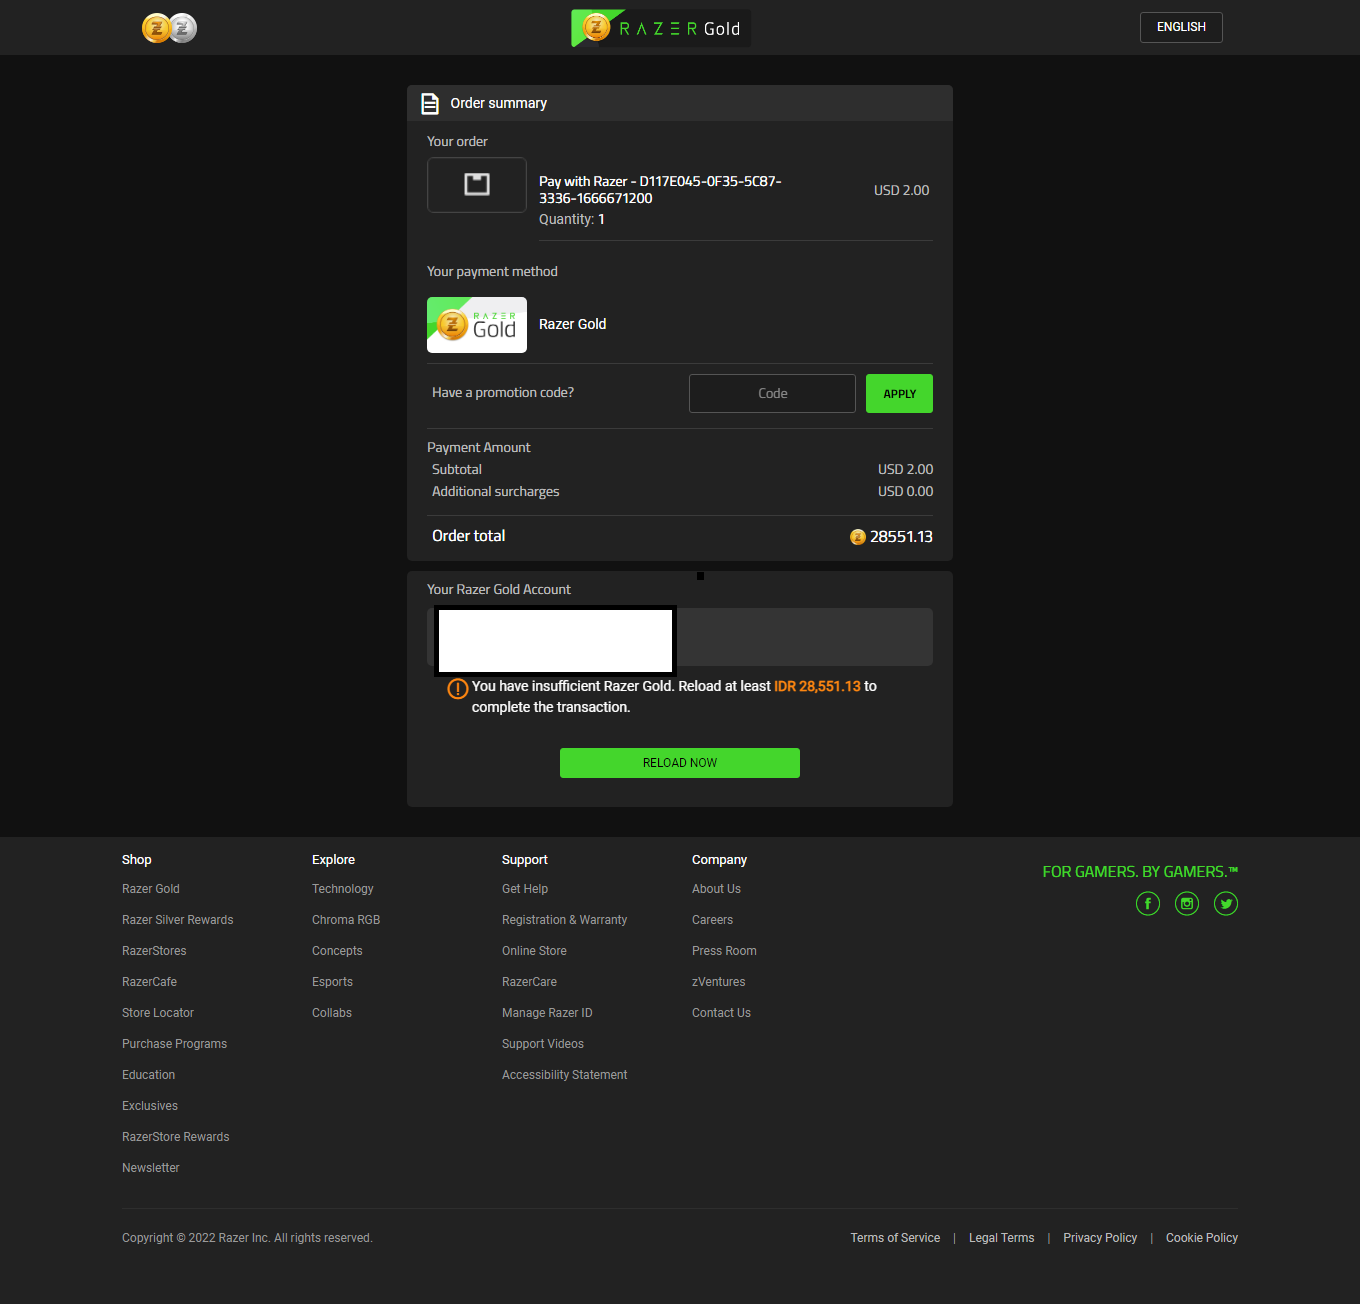The height and width of the screenshot is (1304, 1360).
Task: Open Get Help support link
Action: pos(524,889)
